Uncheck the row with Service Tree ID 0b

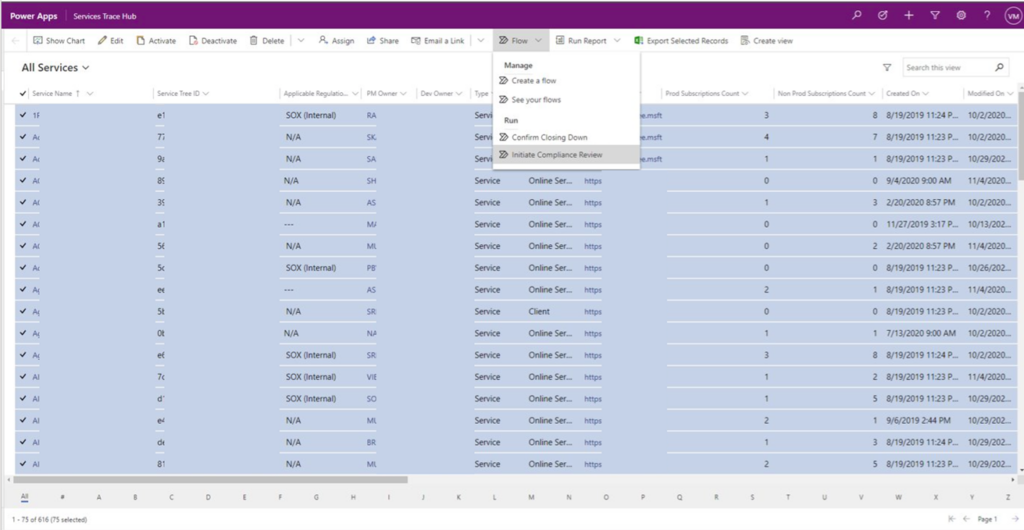[x=24, y=333]
